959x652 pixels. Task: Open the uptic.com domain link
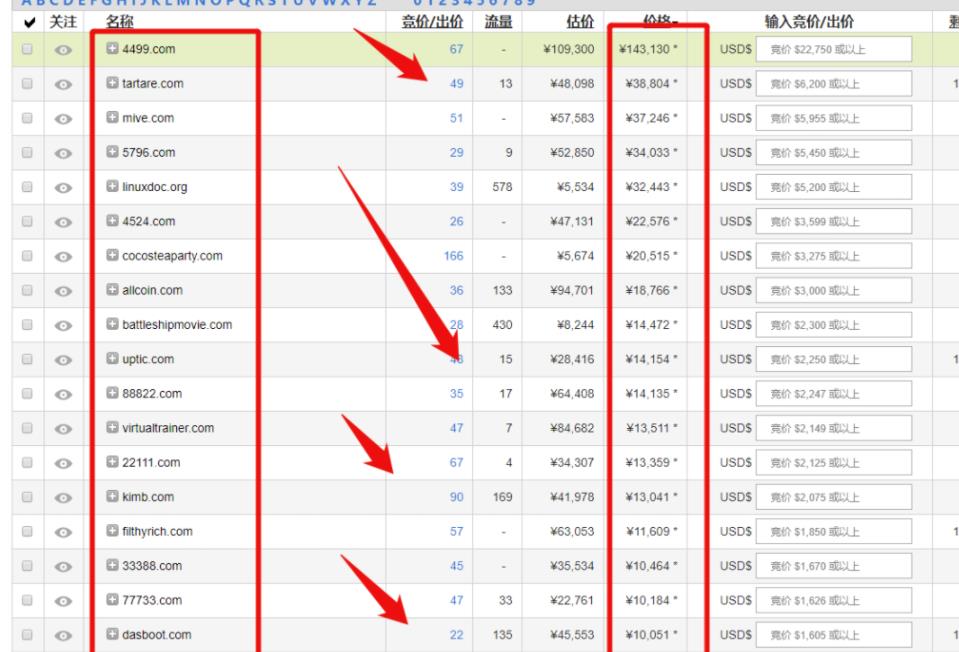click(x=150, y=360)
